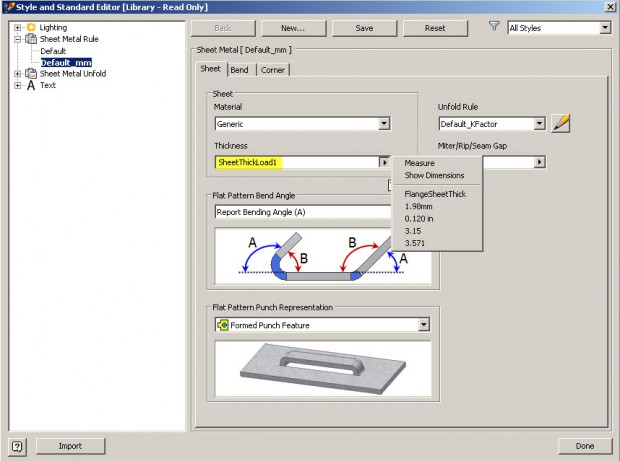
Task: Select Default style in the tree
Action: [53, 51]
